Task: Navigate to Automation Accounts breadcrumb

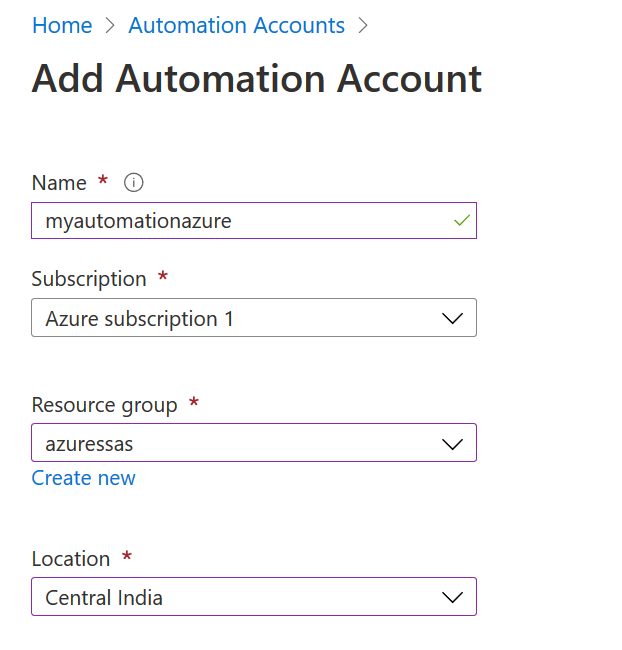Action: click(237, 26)
